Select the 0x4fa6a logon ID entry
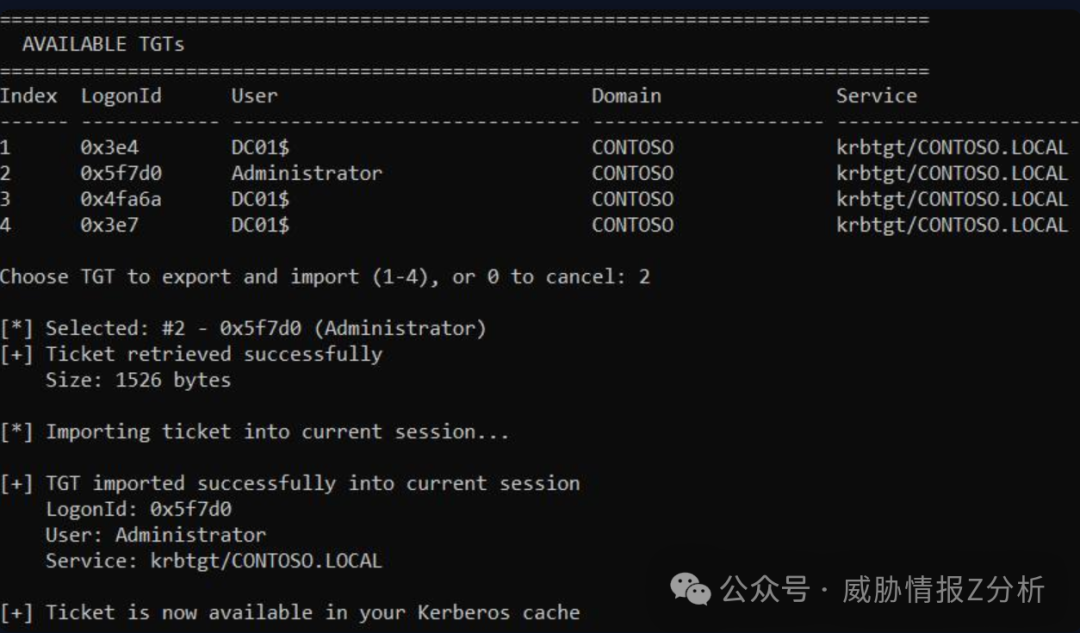1080x633 pixels. coord(121,199)
